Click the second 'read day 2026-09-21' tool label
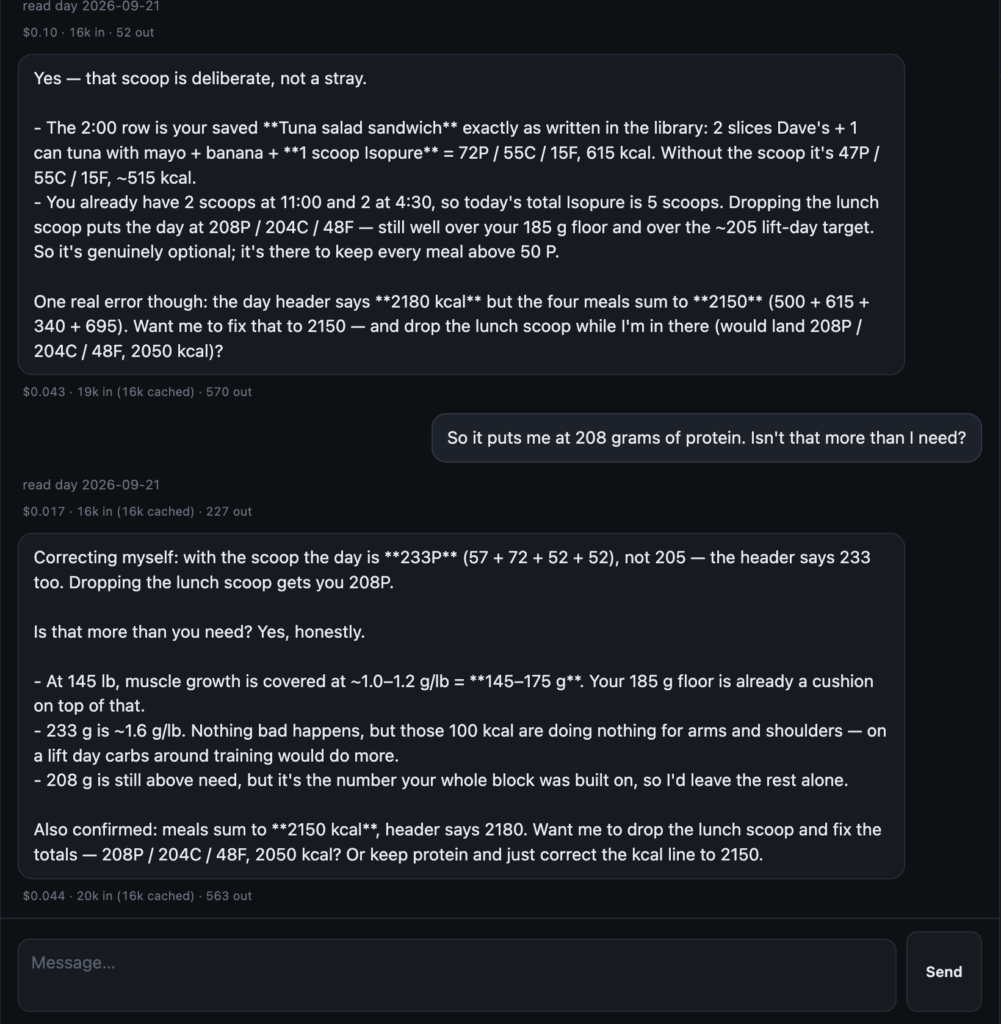 tap(91, 485)
